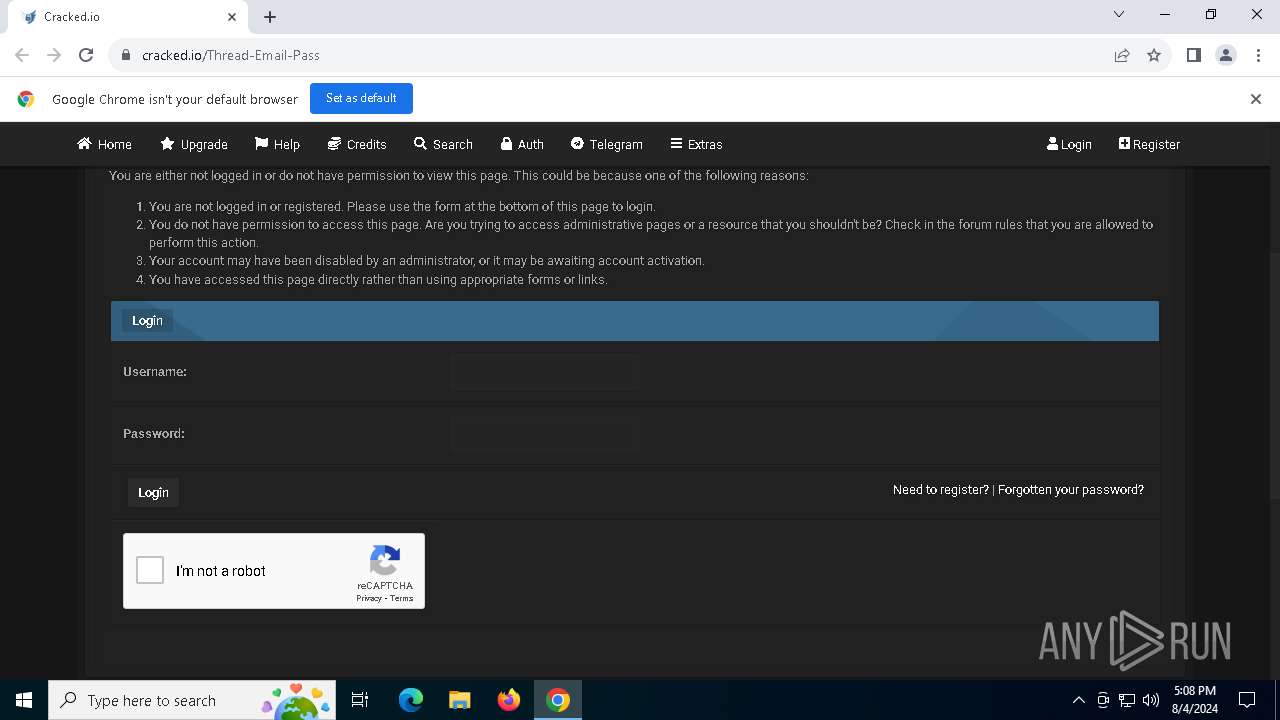Bookmark this page with the star icon

(x=1154, y=55)
